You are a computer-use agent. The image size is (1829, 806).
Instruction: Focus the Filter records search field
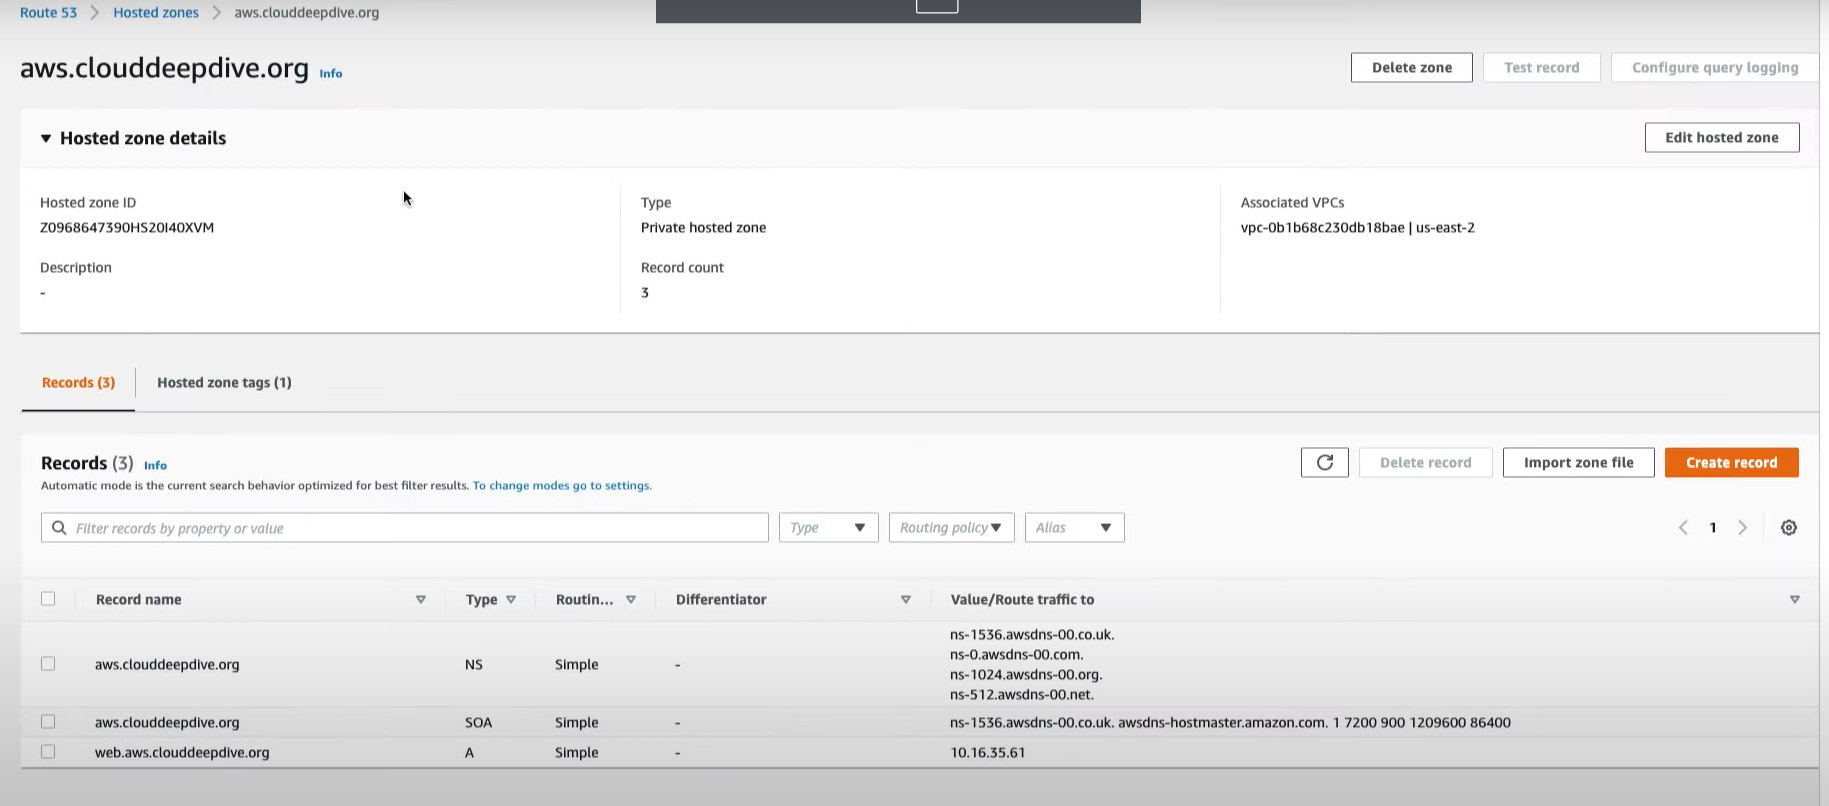404,528
